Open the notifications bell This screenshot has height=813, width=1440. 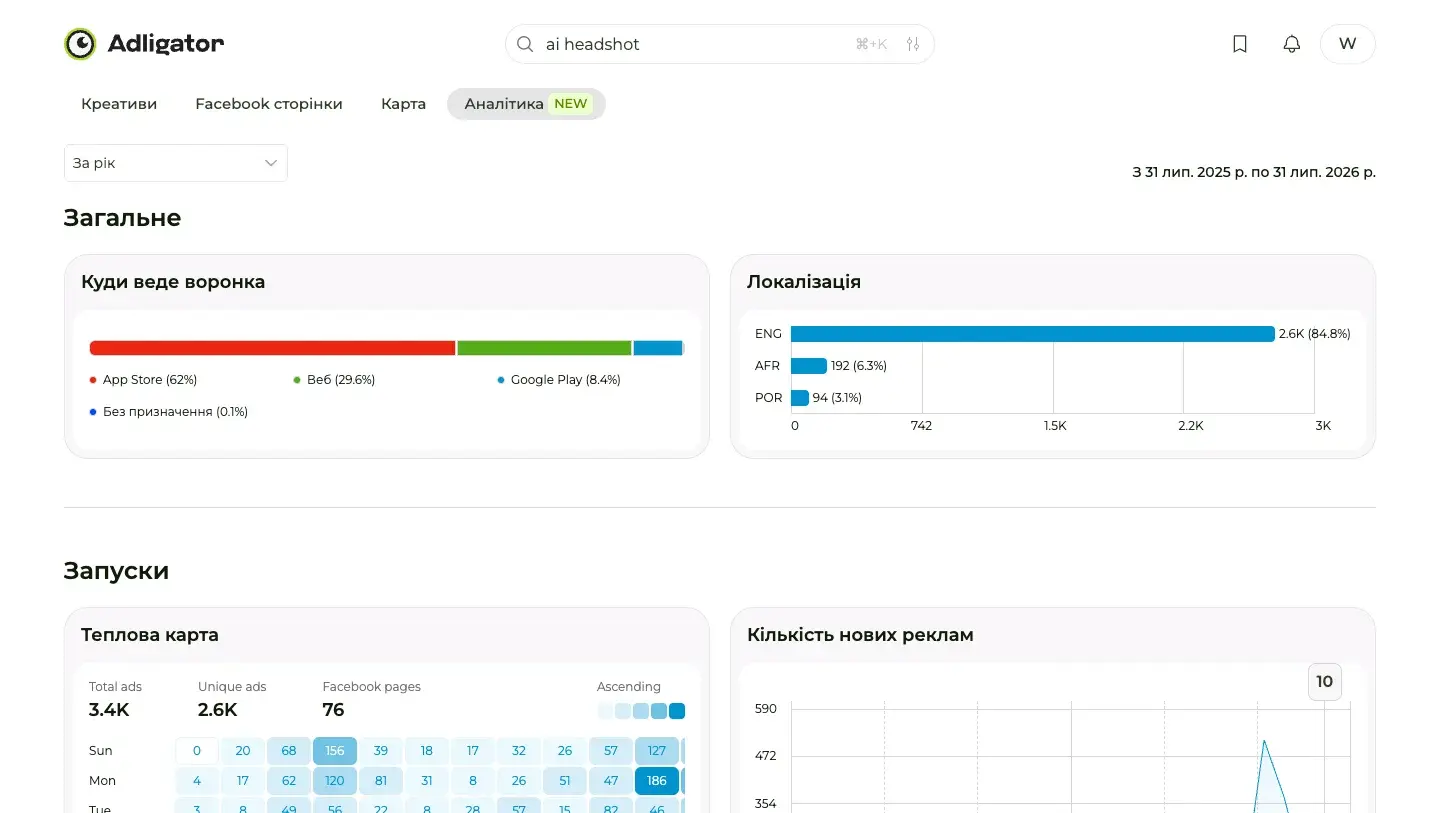[1292, 44]
